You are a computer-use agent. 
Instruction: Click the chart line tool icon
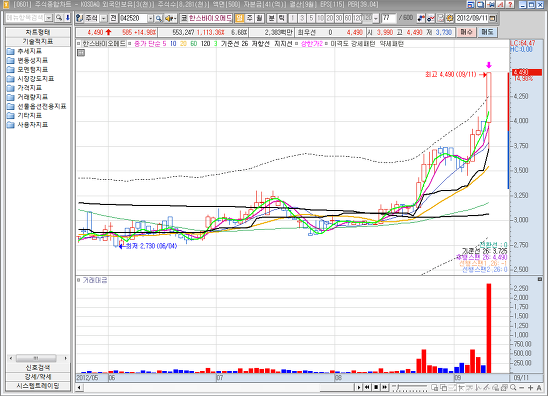pyautogui.click(x=431, y=18)
